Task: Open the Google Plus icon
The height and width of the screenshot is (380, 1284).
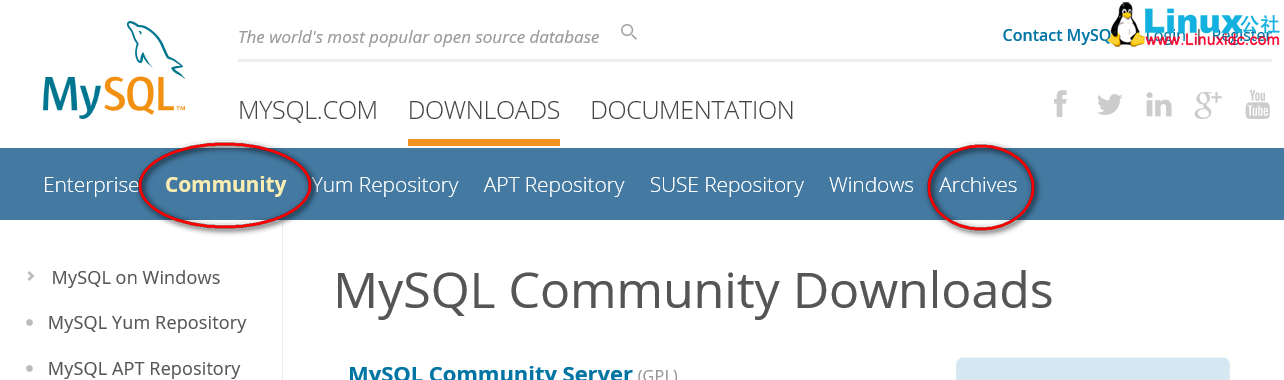Action: 1209,104
